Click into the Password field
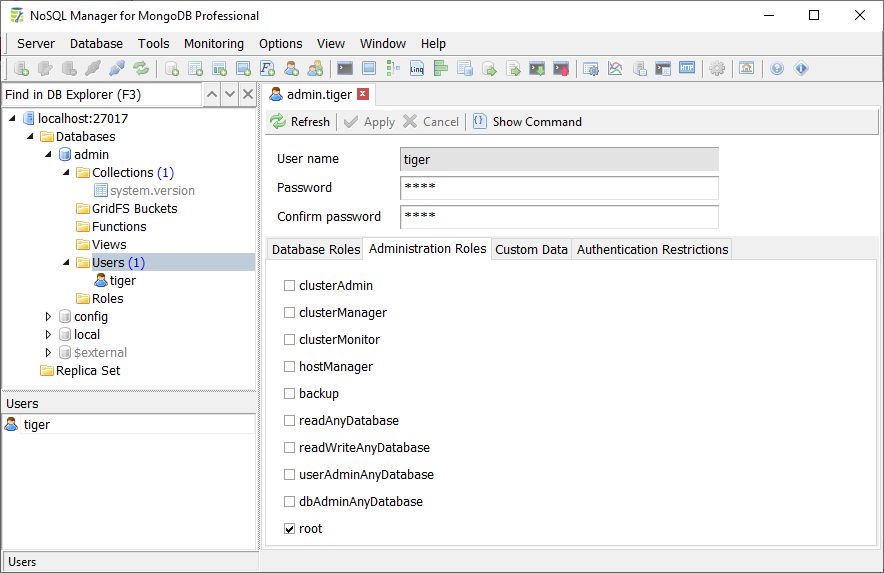 pyautogui.click(x=559, y=188)
